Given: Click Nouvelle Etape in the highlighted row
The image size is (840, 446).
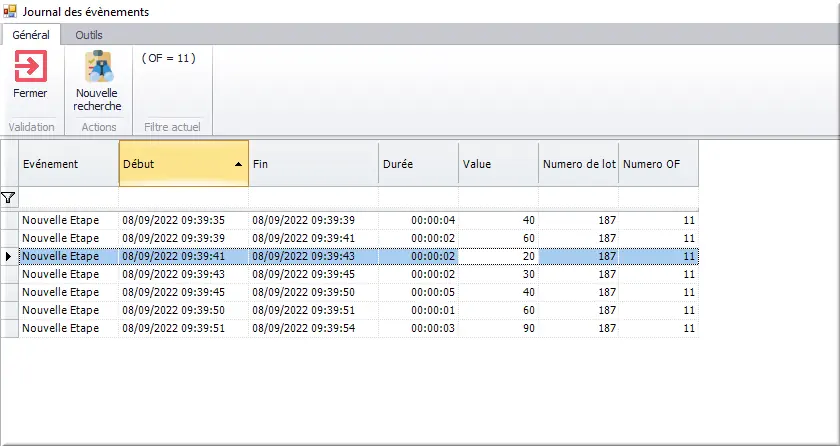Looking at the screenshot, I should (x=61, y=256).
